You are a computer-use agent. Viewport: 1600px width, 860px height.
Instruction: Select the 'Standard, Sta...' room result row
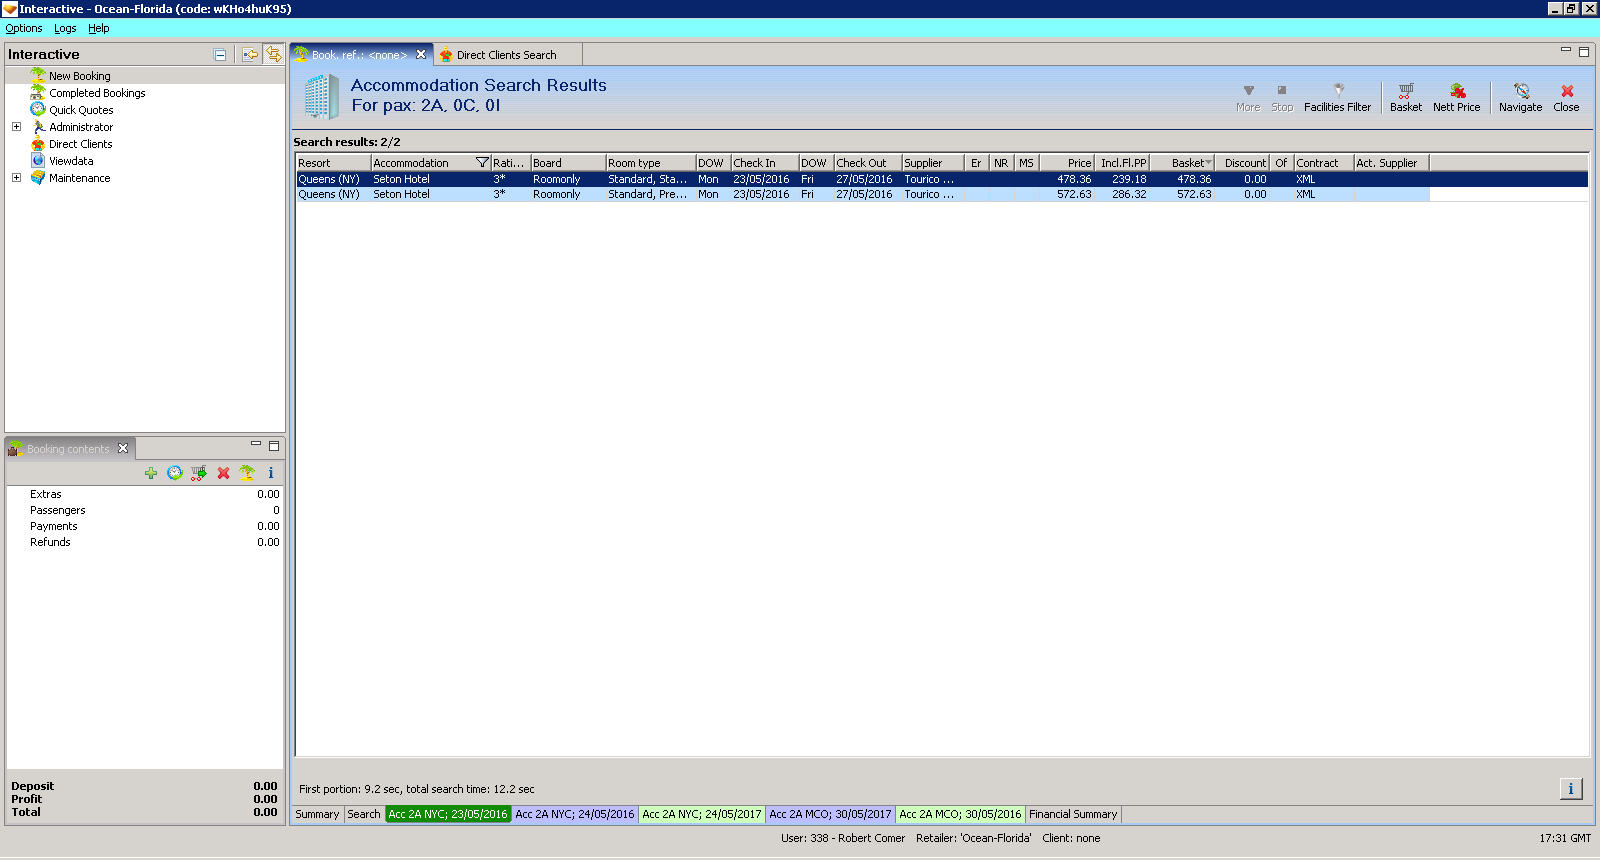point(942,179)
